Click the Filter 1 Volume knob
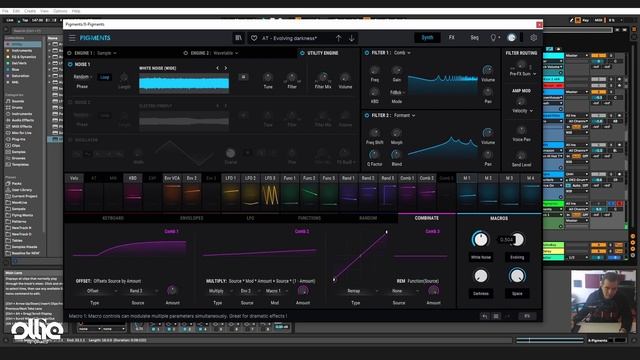 (487, 70)
